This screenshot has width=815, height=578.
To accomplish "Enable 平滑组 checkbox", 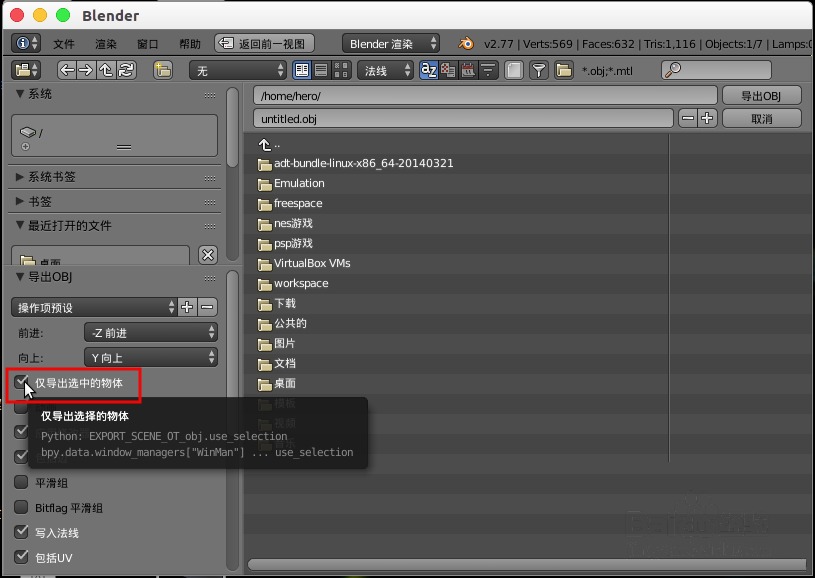I will [21, 482].
